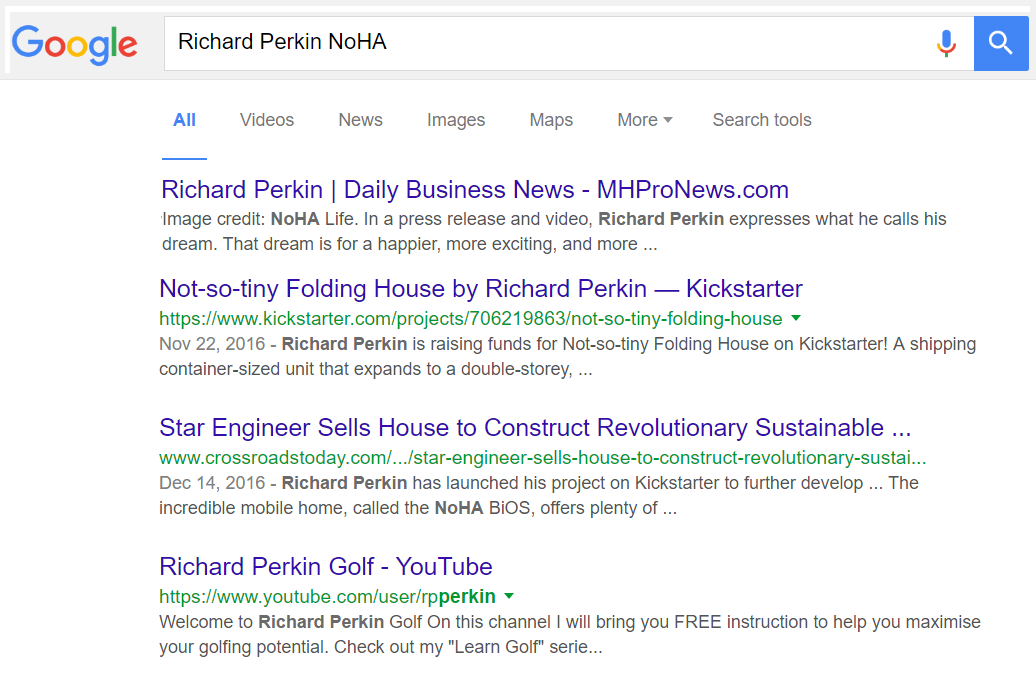Screen dimensions: 1036x689
Task: Switch to the Videos tab
Action: 267,120
